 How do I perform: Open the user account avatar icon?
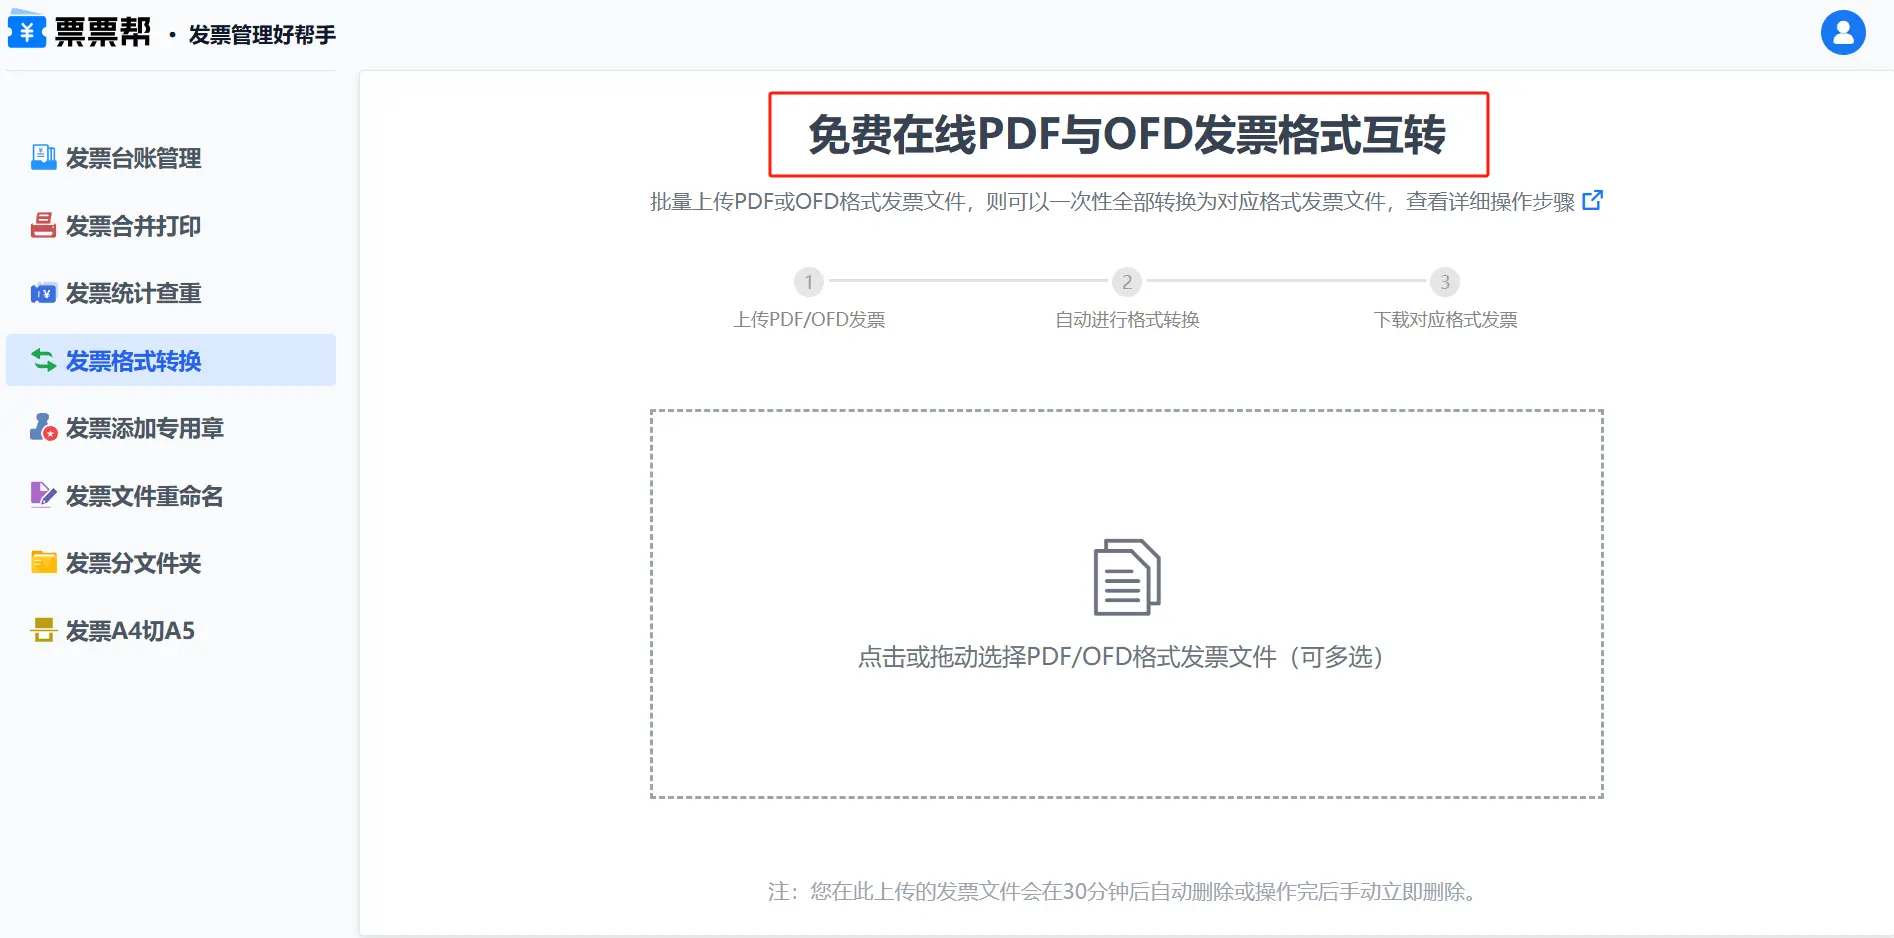point(1843,33)
